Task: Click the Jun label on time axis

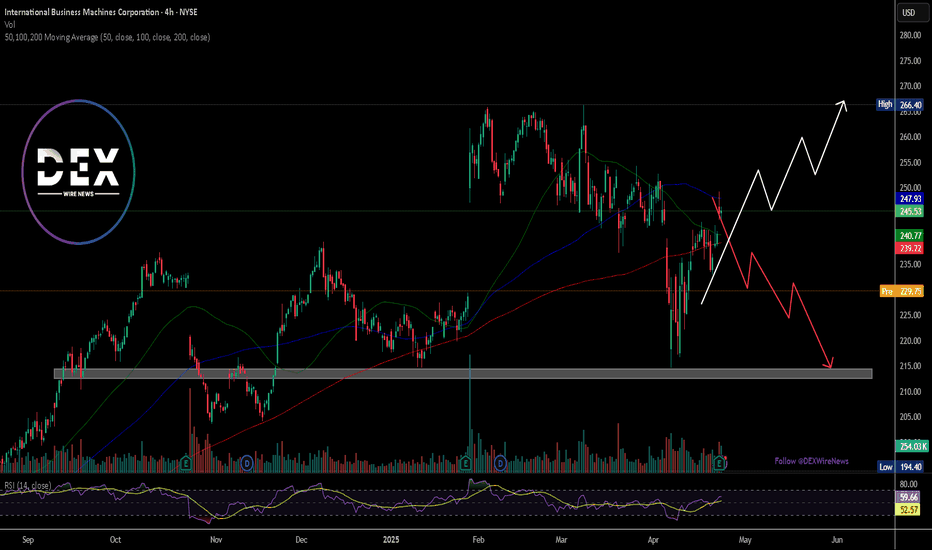Action: coord(837,540)
